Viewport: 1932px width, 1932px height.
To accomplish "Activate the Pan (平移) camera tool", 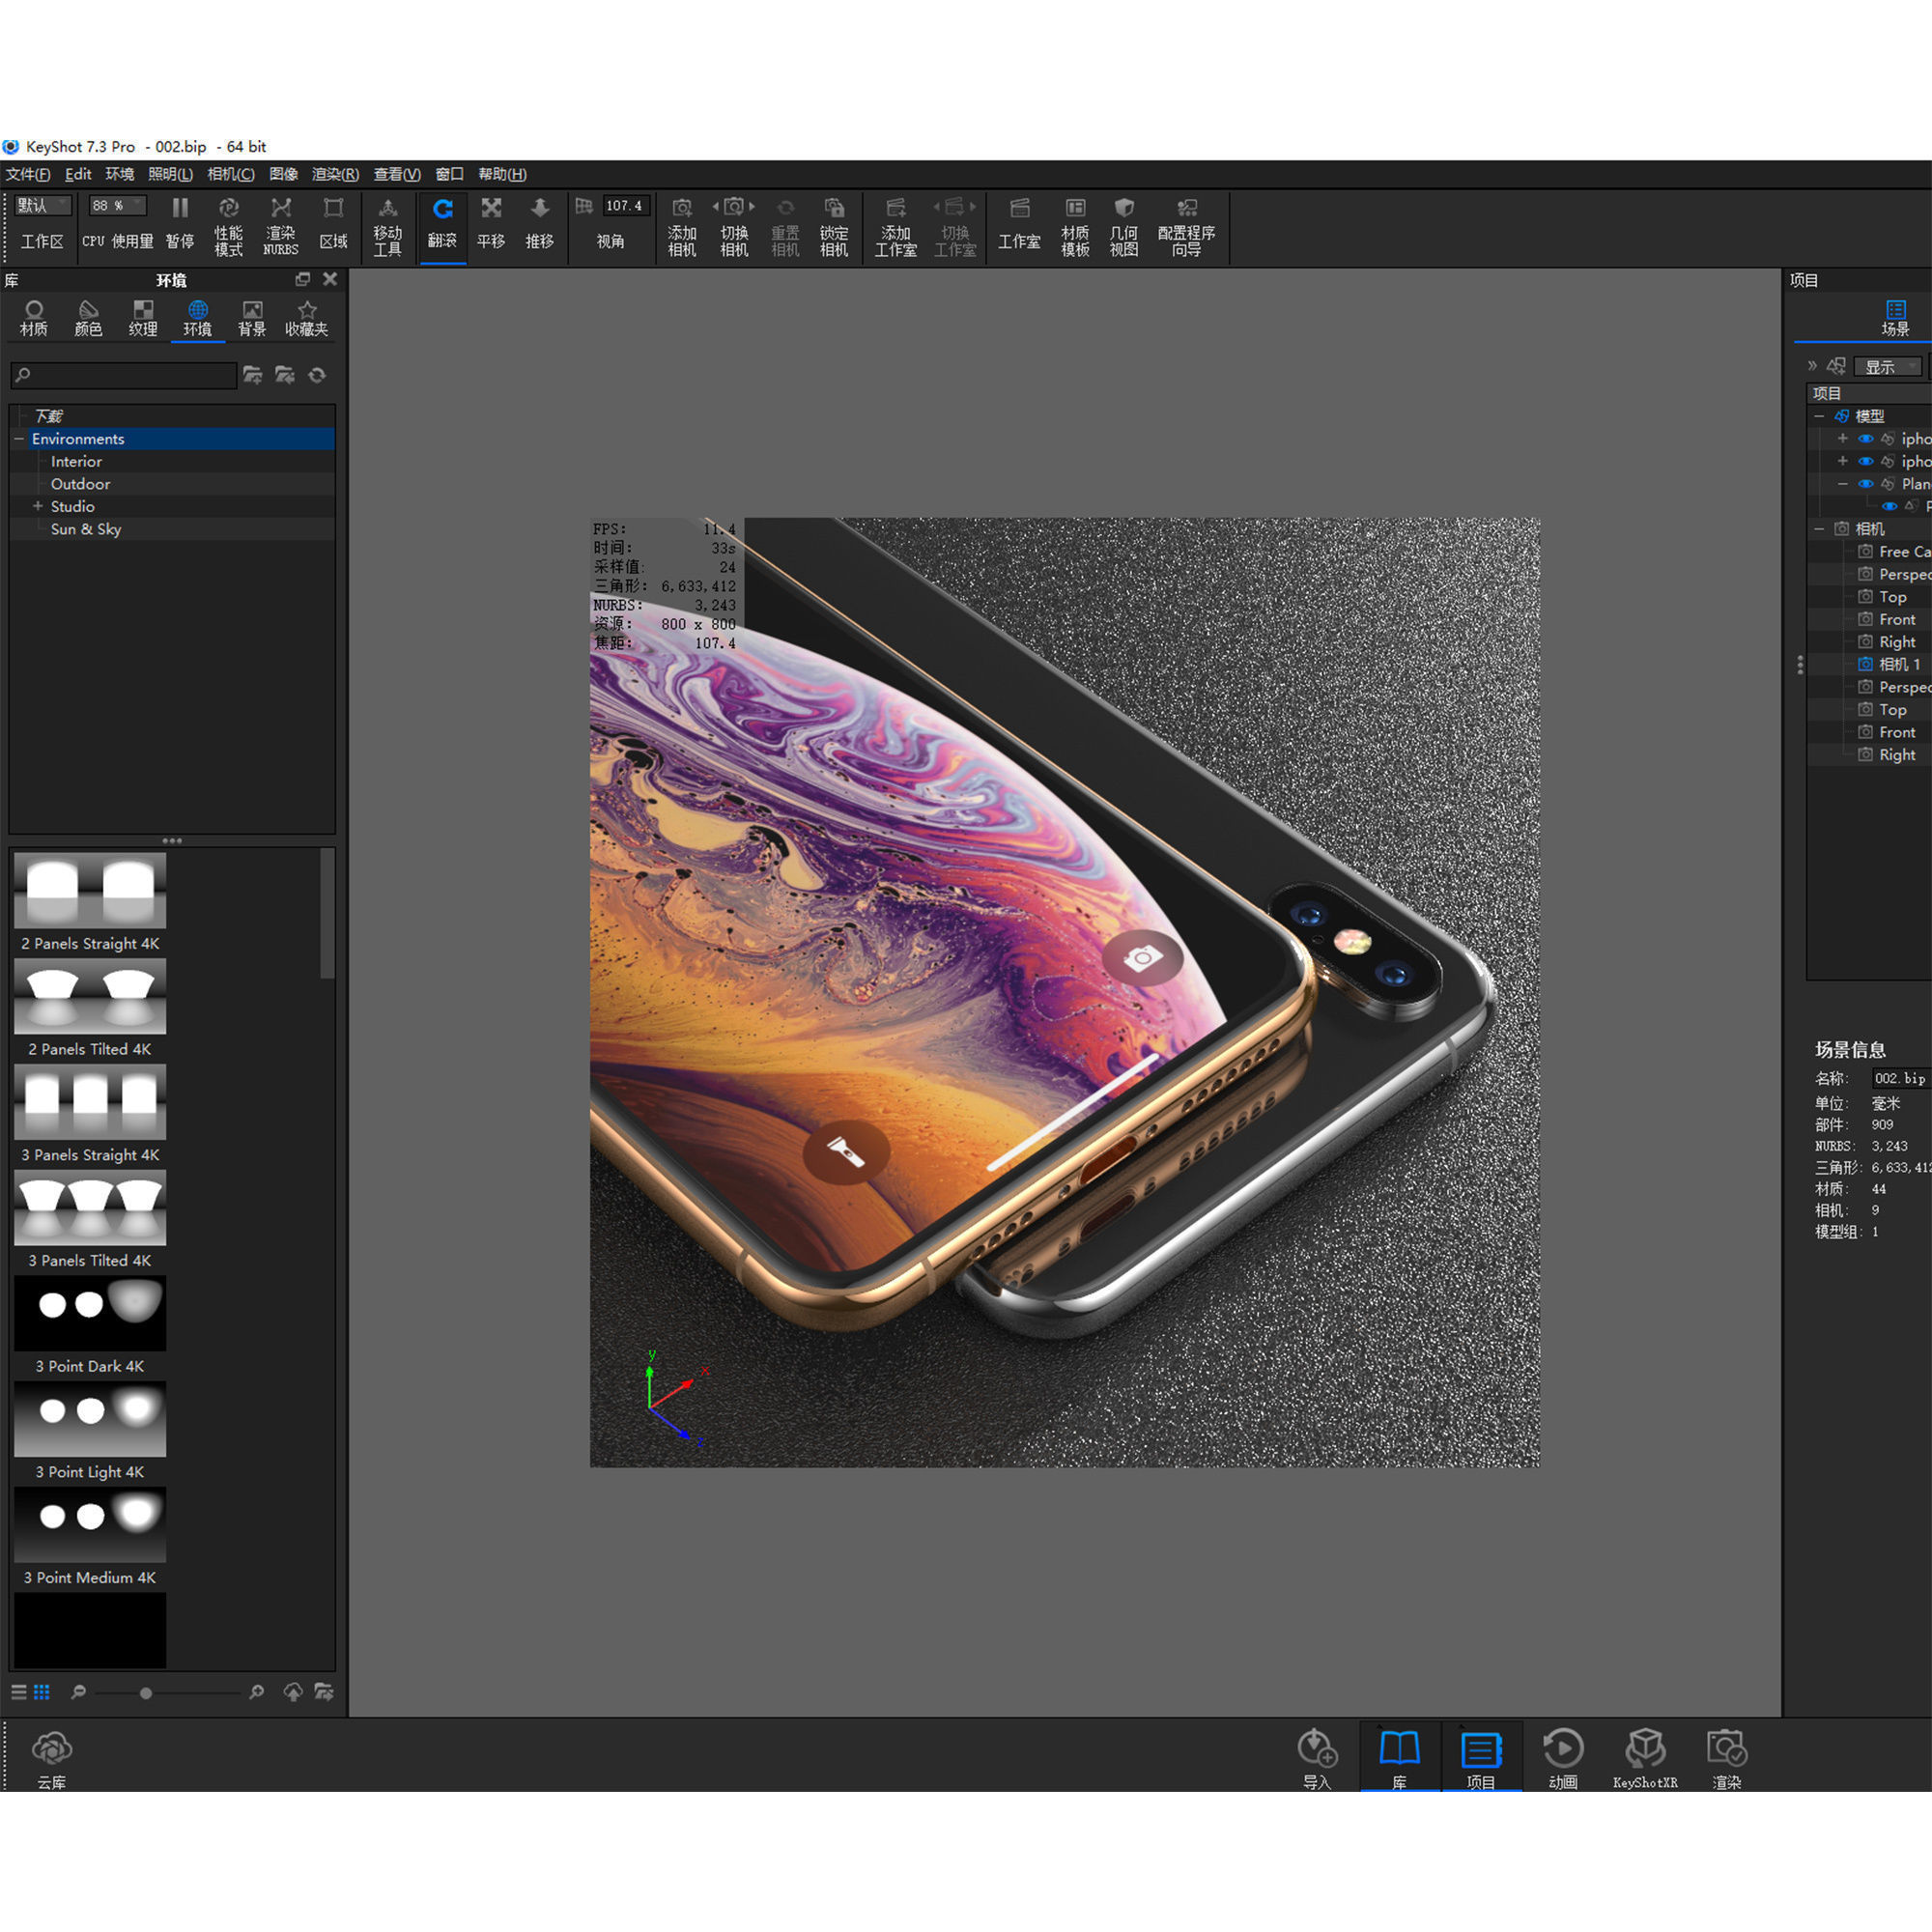I will pyautogui.click(x=491, y=209).
